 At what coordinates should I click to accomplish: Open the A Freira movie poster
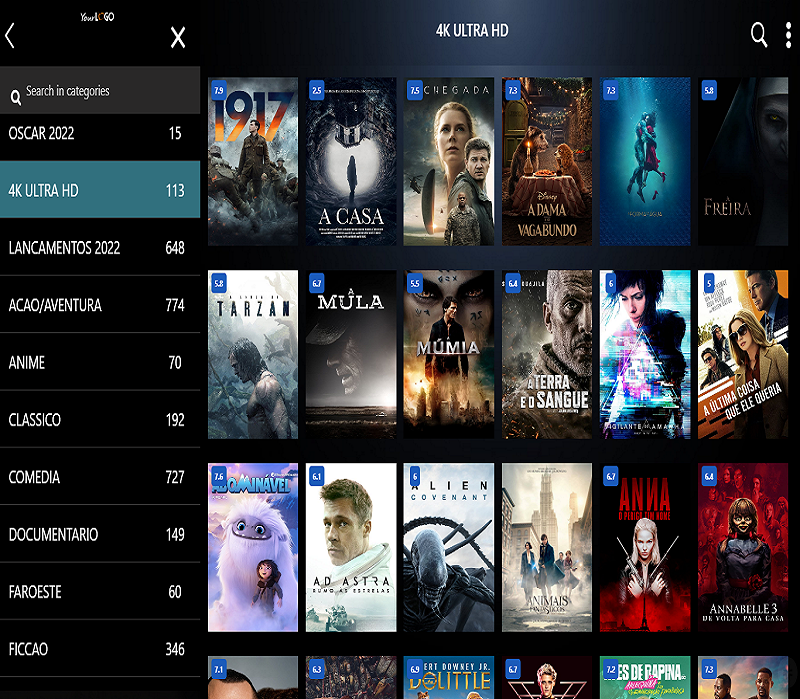click(x=743, y=161)
